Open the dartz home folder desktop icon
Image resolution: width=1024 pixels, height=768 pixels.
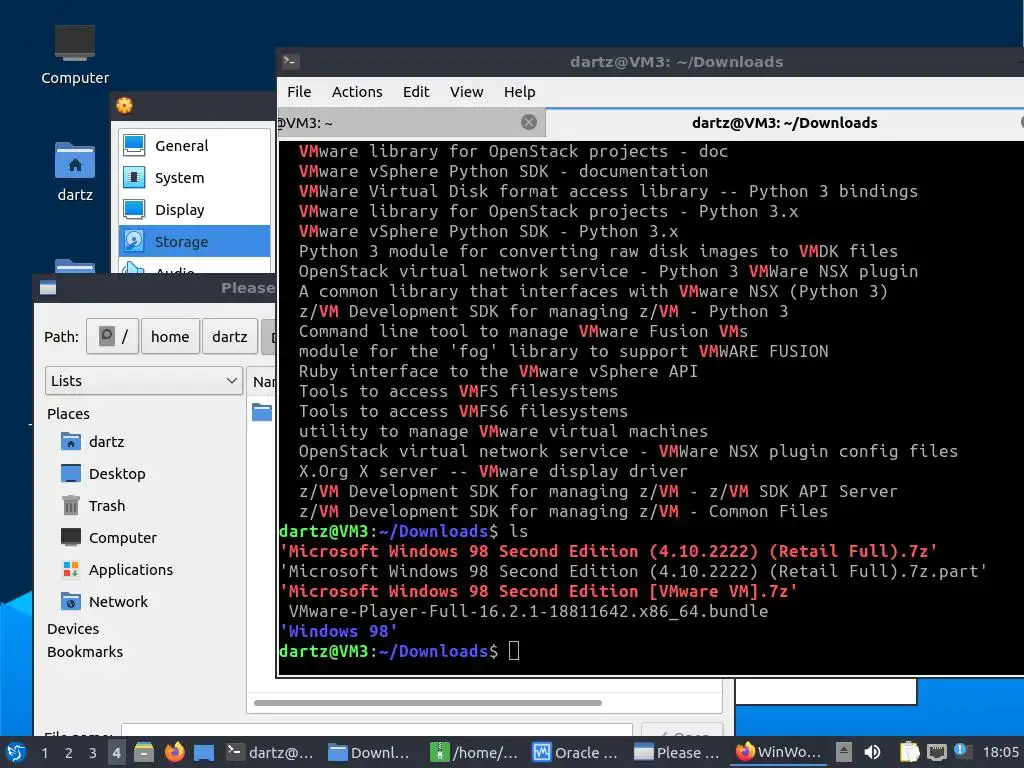pos(74,171)
